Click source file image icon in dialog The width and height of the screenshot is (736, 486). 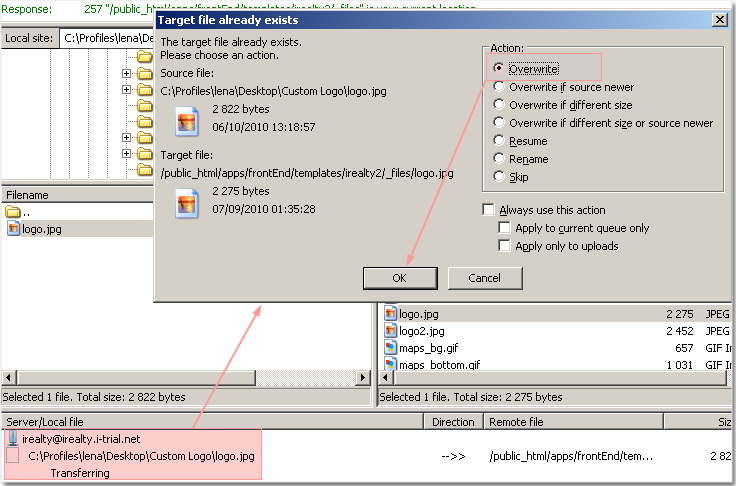point(186,122)
